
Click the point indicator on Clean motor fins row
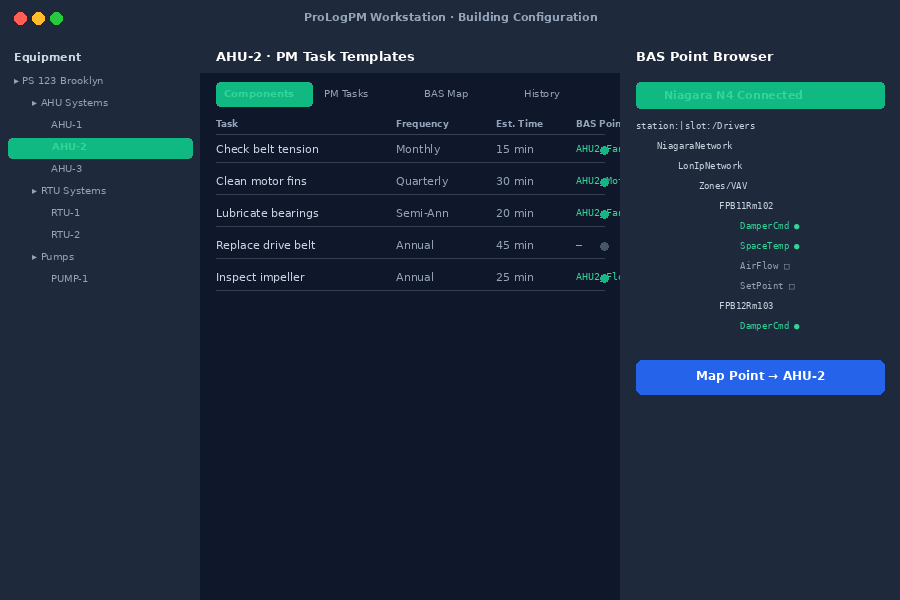604,181
